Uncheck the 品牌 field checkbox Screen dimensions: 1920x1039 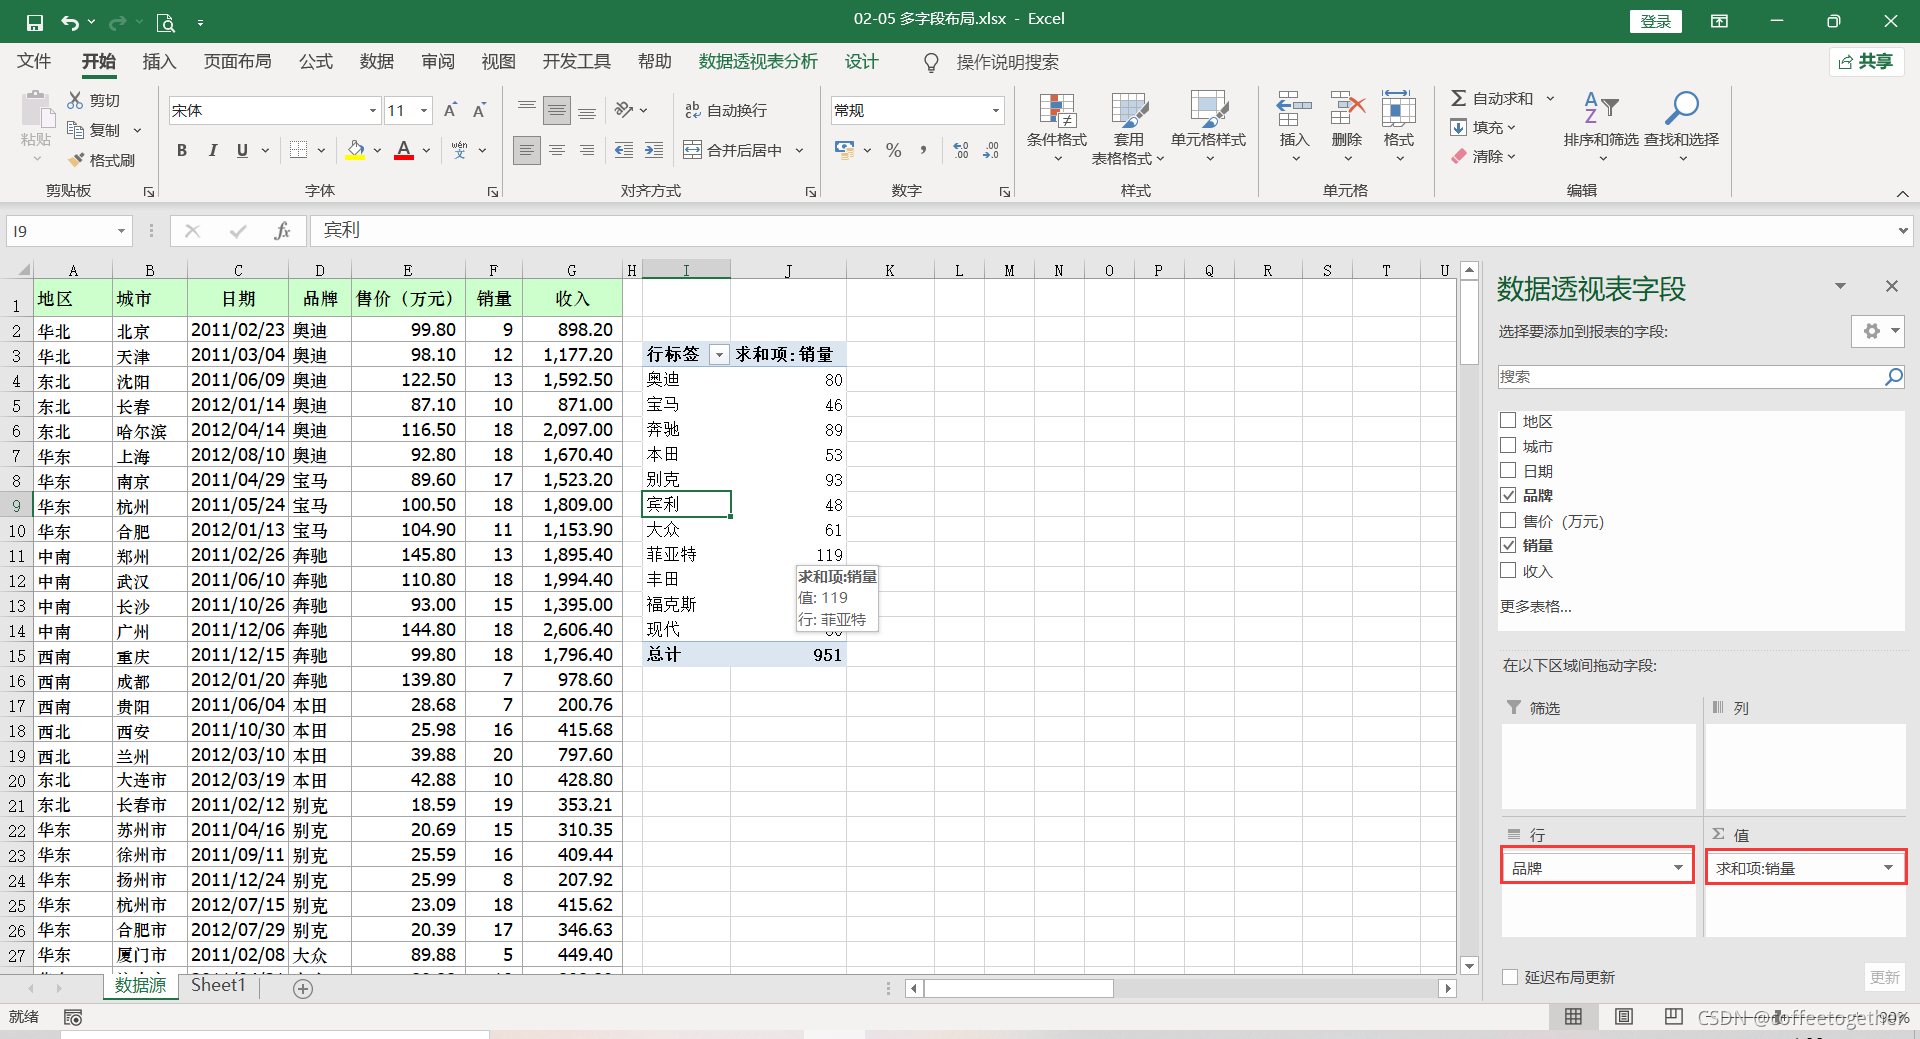coord(1508,495)
